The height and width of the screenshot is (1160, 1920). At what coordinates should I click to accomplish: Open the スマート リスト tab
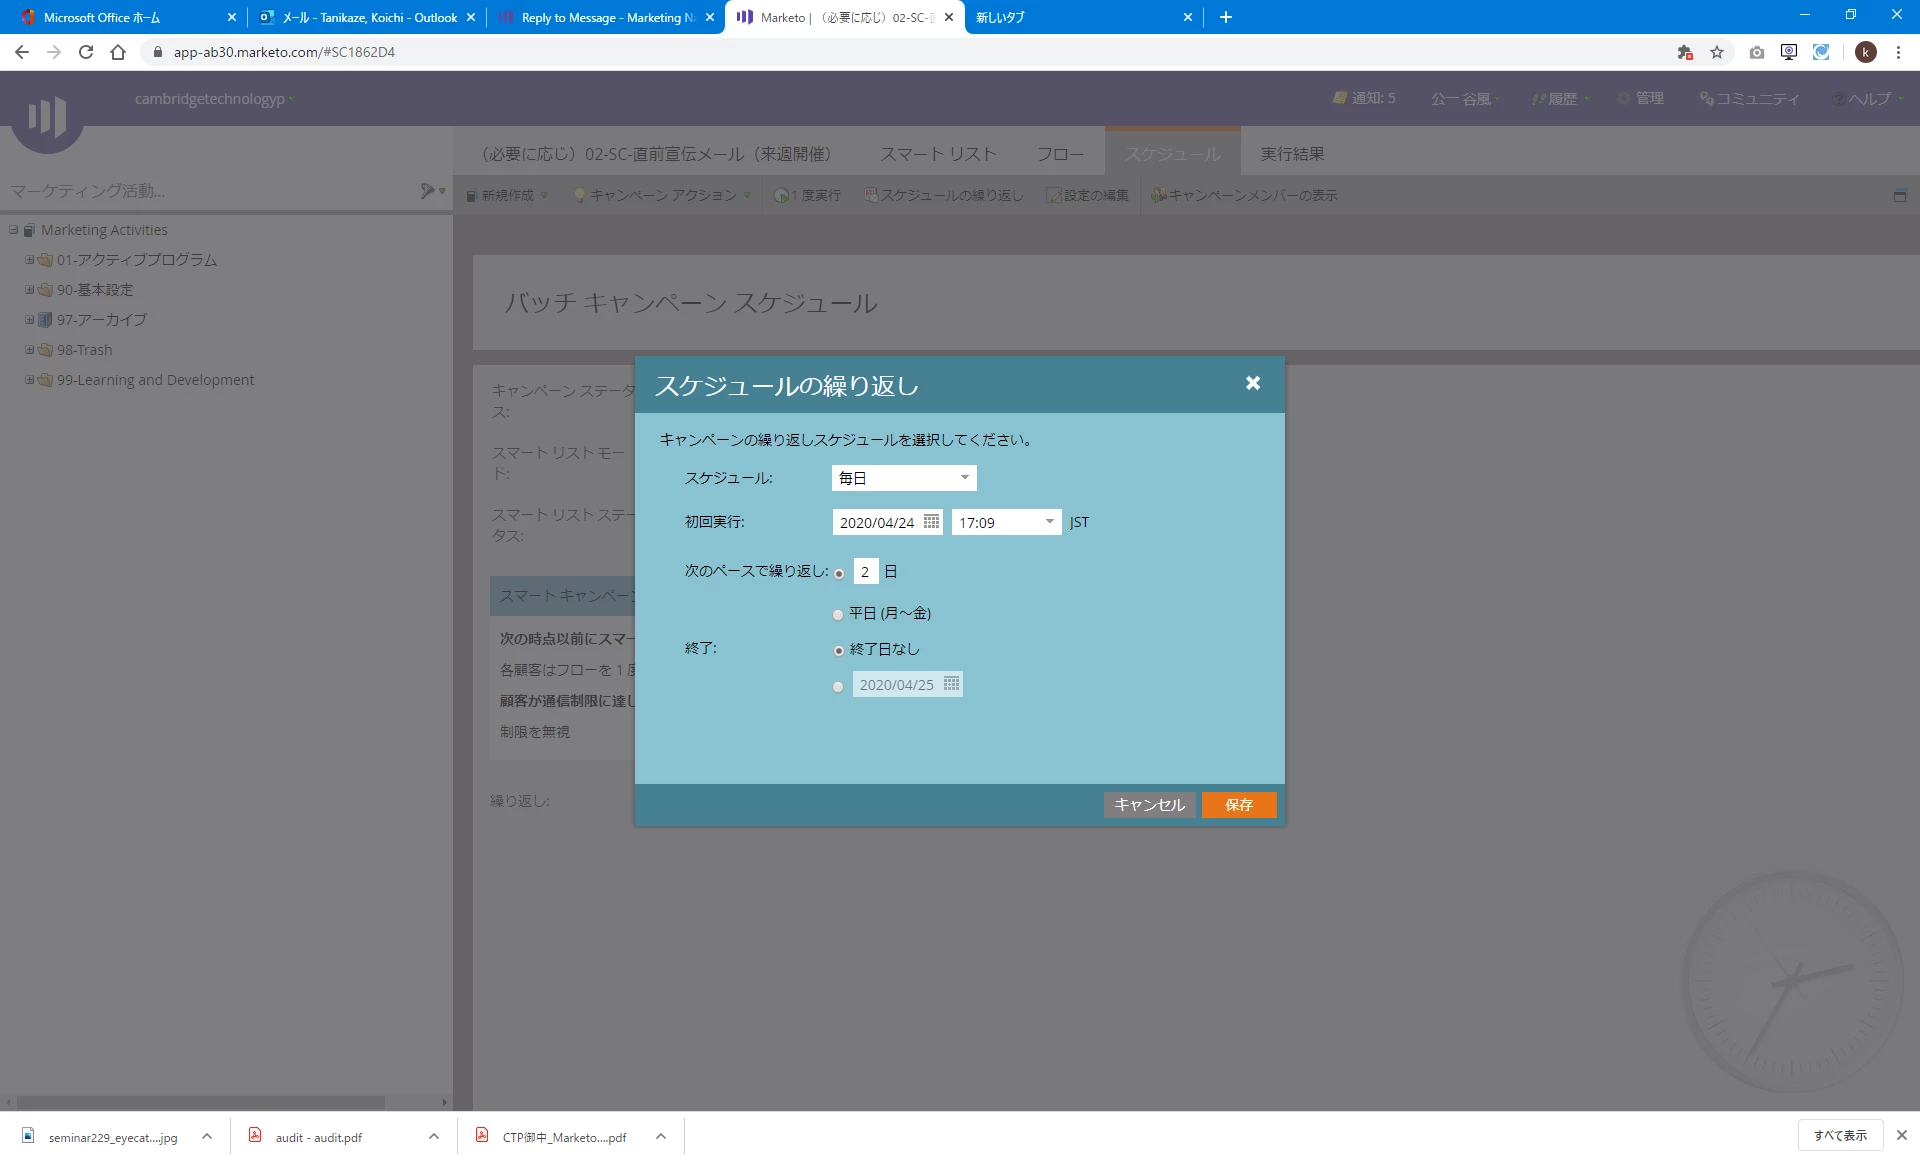click(x=937, y=154)
